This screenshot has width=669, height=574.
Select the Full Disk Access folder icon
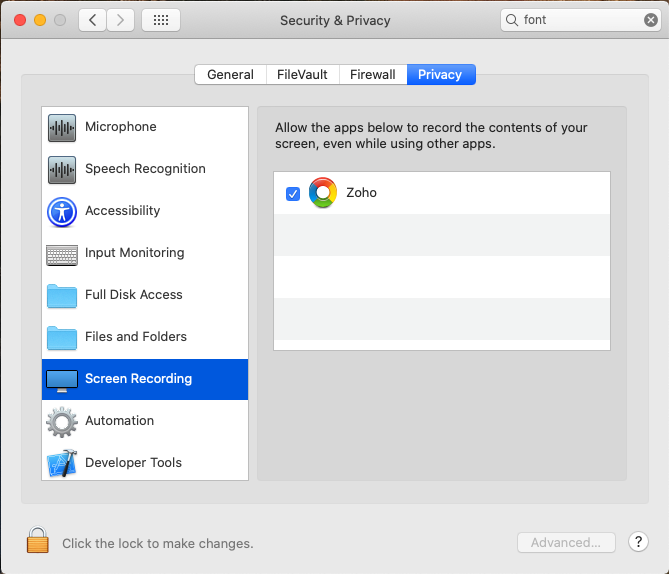62,295
